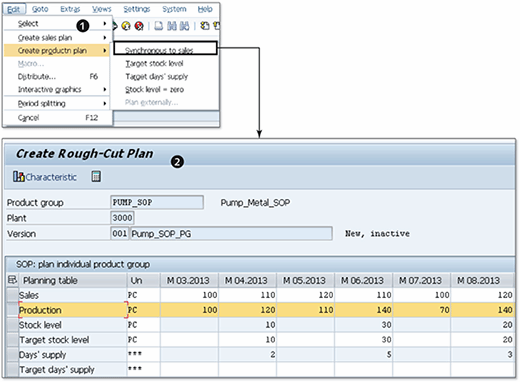The height and width of the screenshot is (382, 520).
Task: Select the Target days' supply row selector
Action: pyautogui.click(x=12, y=370)
